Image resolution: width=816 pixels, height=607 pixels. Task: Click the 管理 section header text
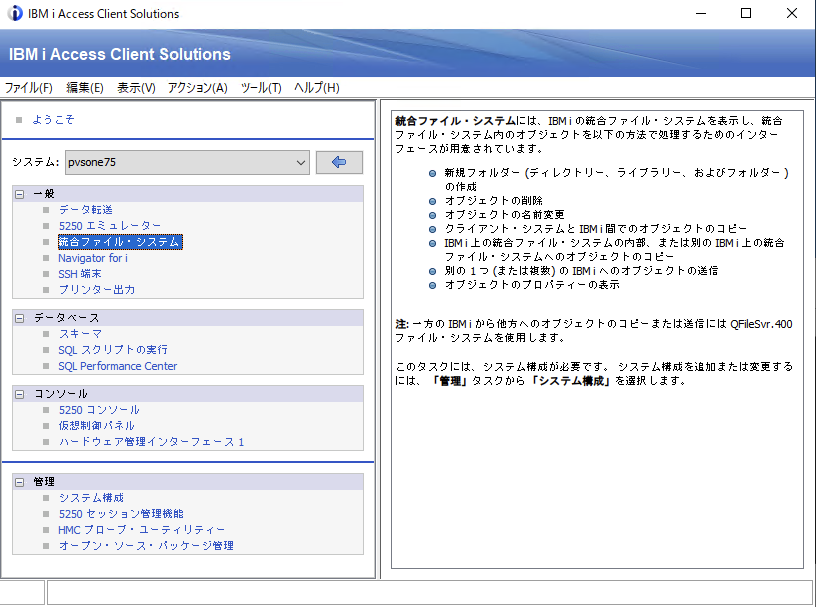[44, 482]
